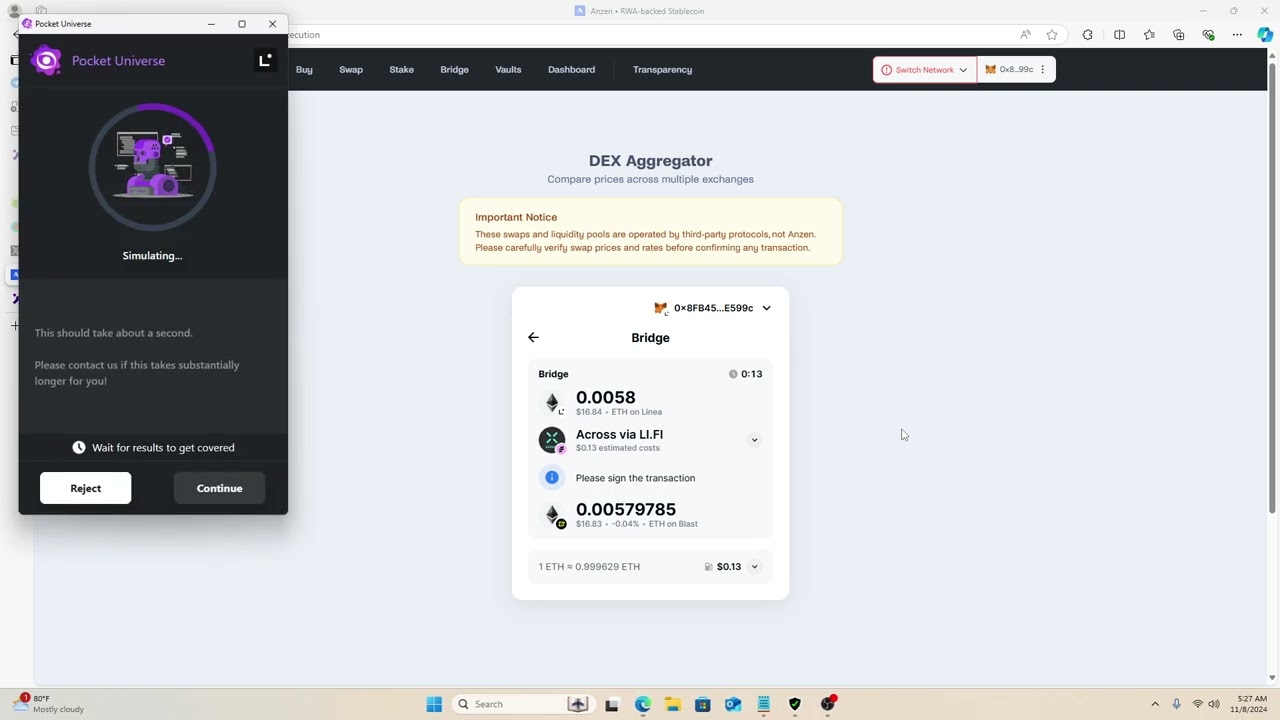1280x720 pixels.
Task: Open Outlook from the taskbar
Action: click(x=733, y=704)
